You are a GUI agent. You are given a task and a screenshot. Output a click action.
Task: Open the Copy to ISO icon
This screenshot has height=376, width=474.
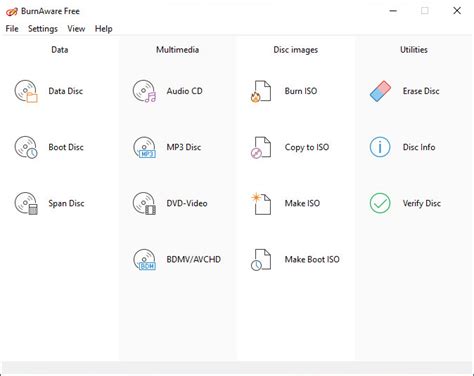pyautogui.click(x=261, y=147)
